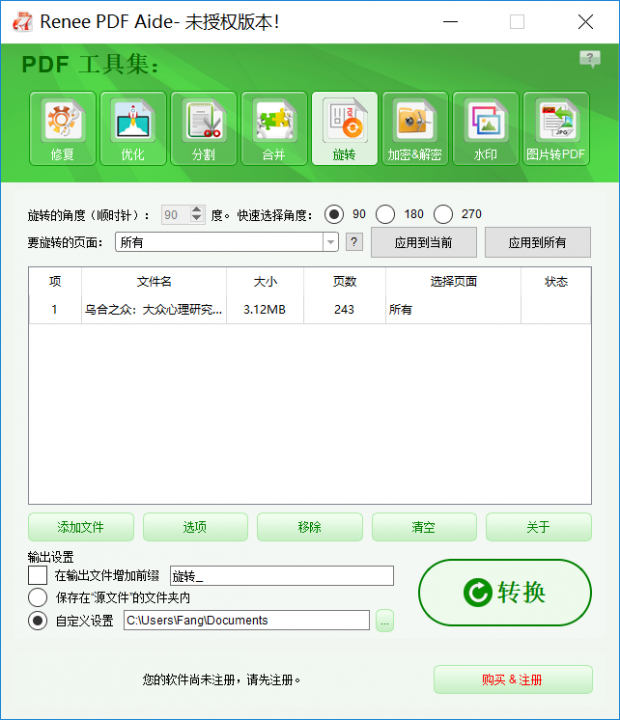Click the 页数 column header
620x720 pixels.
(x=344, y=281)
